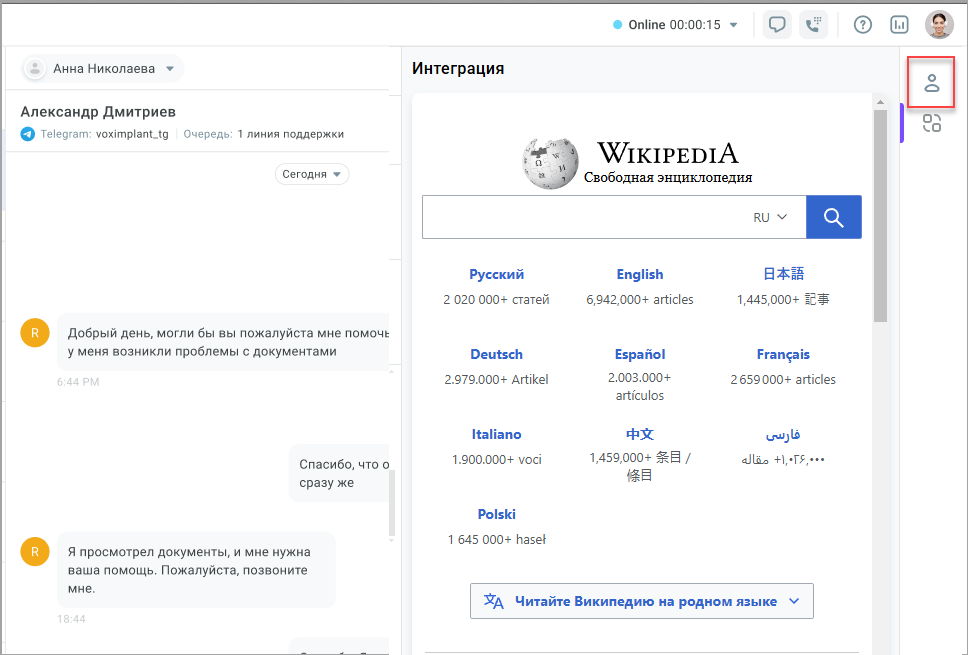Open the integration widgets icon in sidebar
Viewport: 968px width, 655px height.
932,123
